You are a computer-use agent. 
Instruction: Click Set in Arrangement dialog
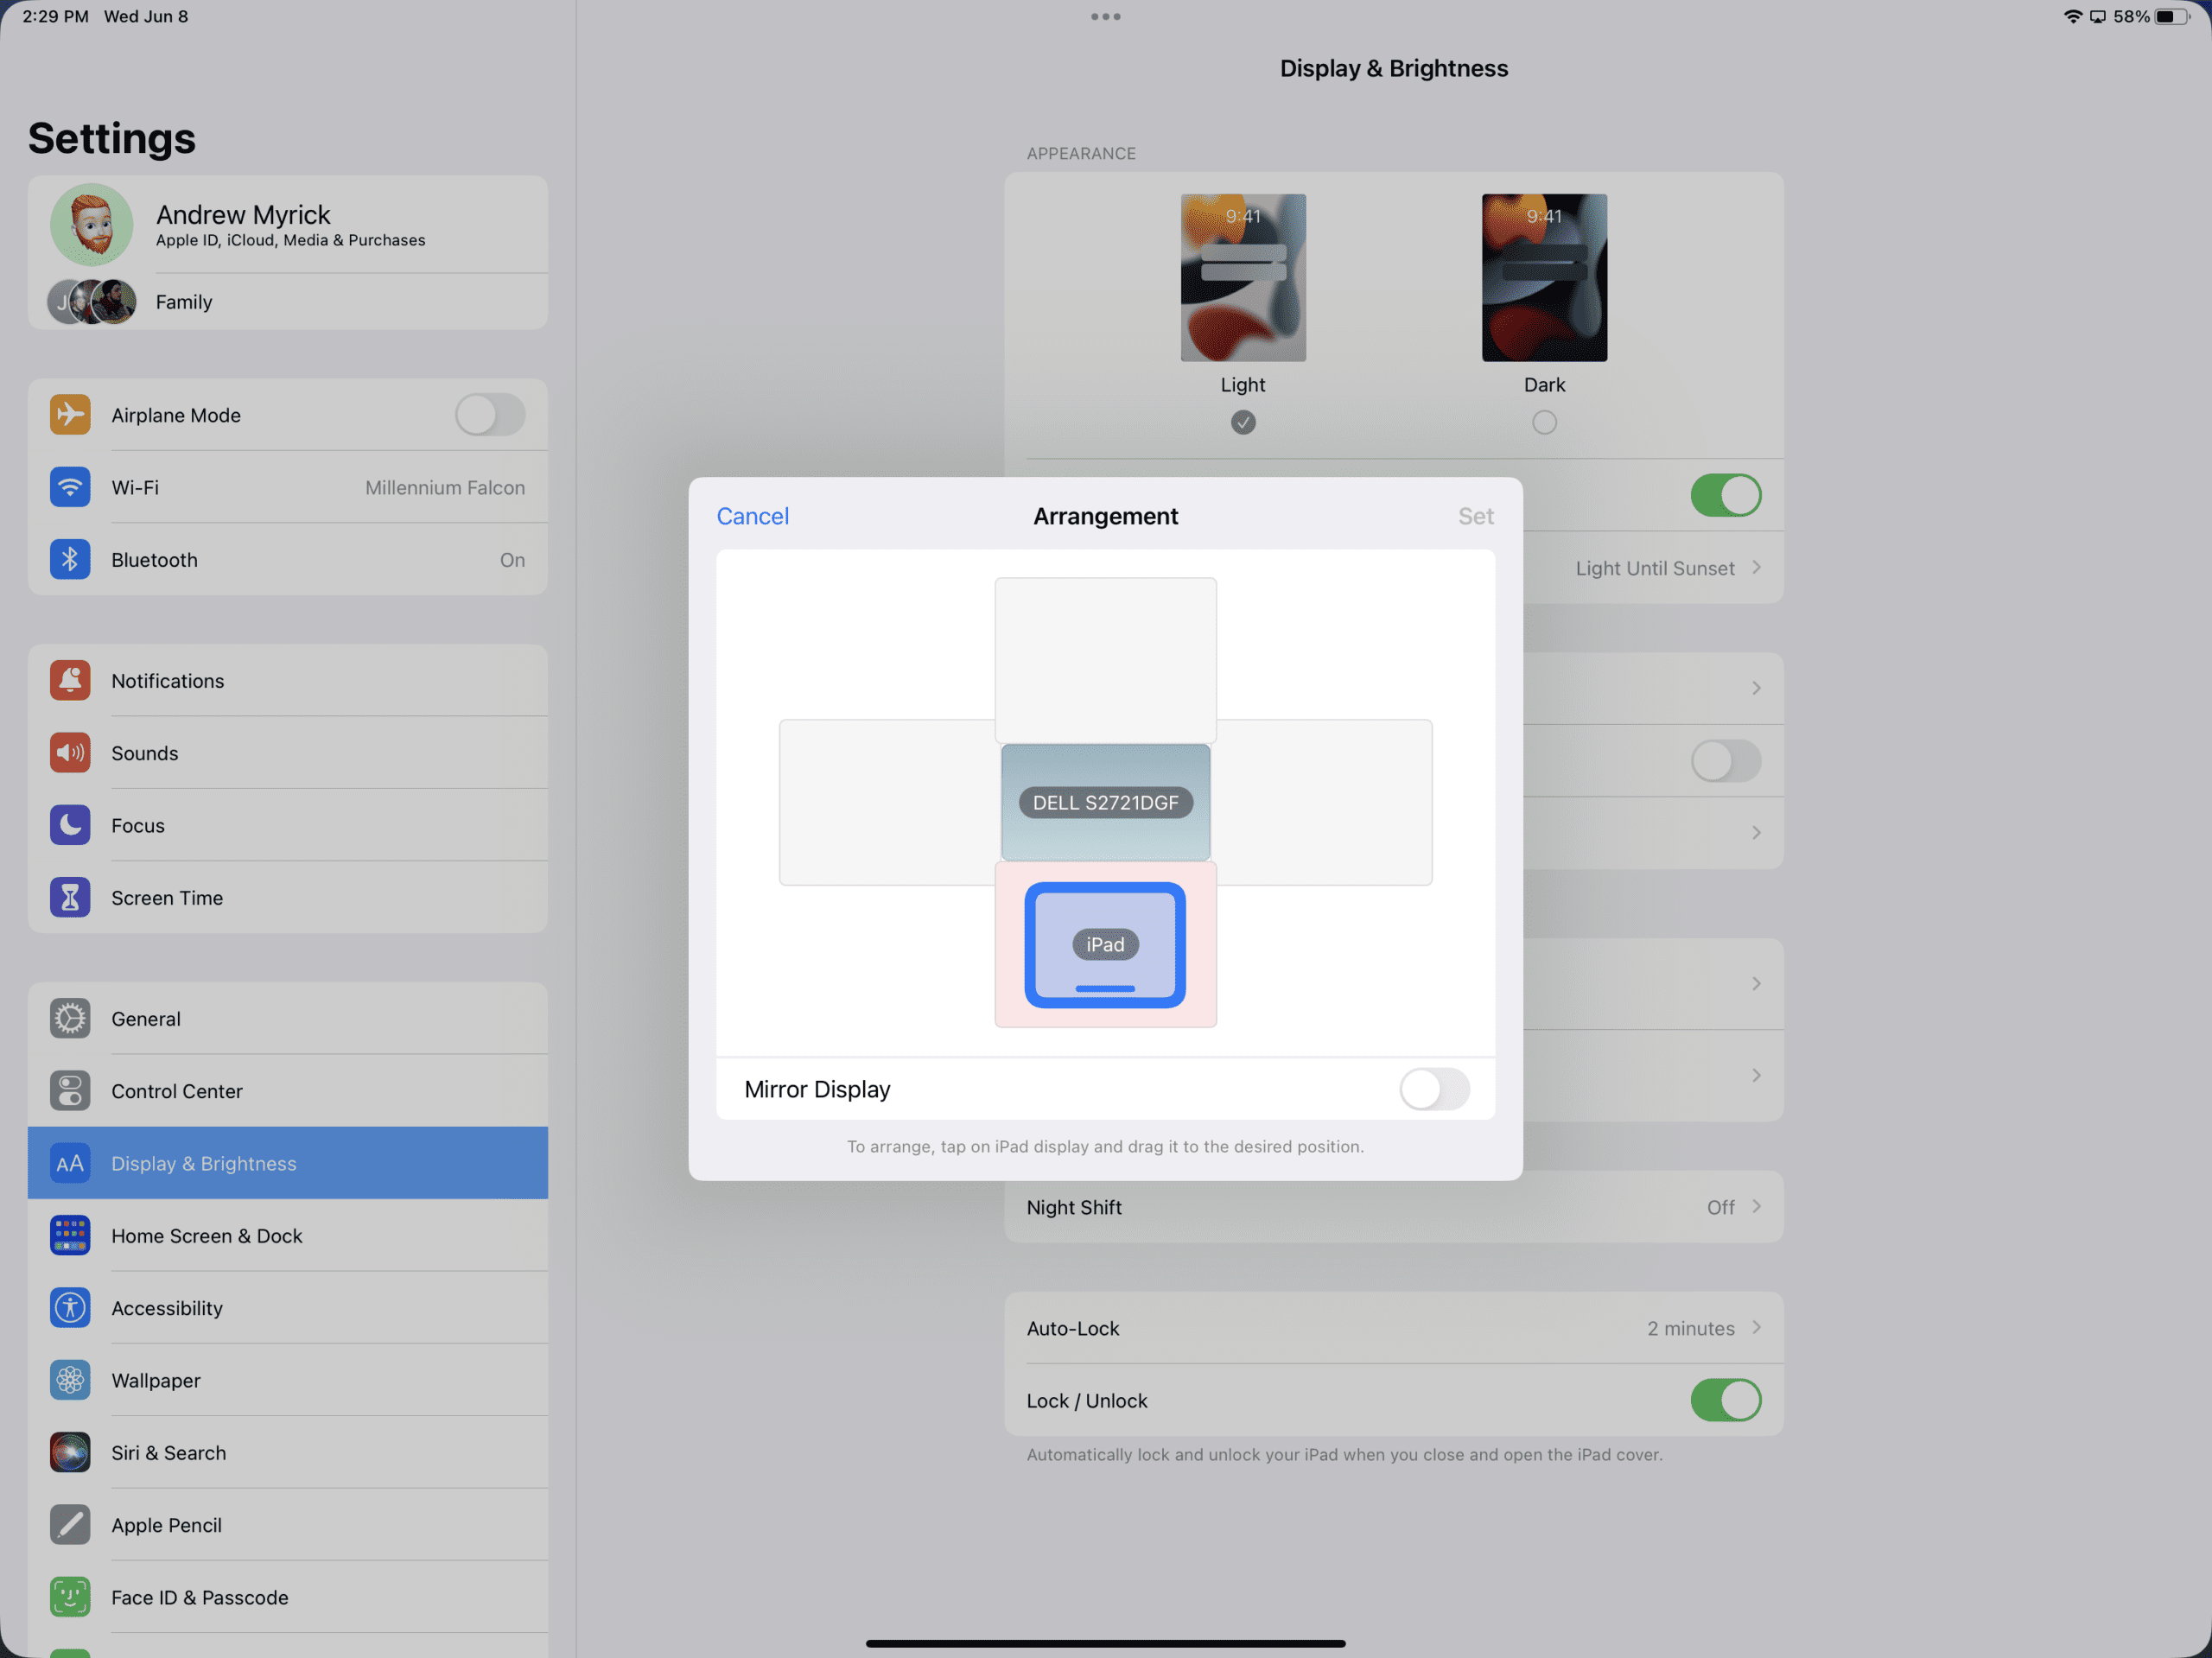click(x=1475, y=514)
